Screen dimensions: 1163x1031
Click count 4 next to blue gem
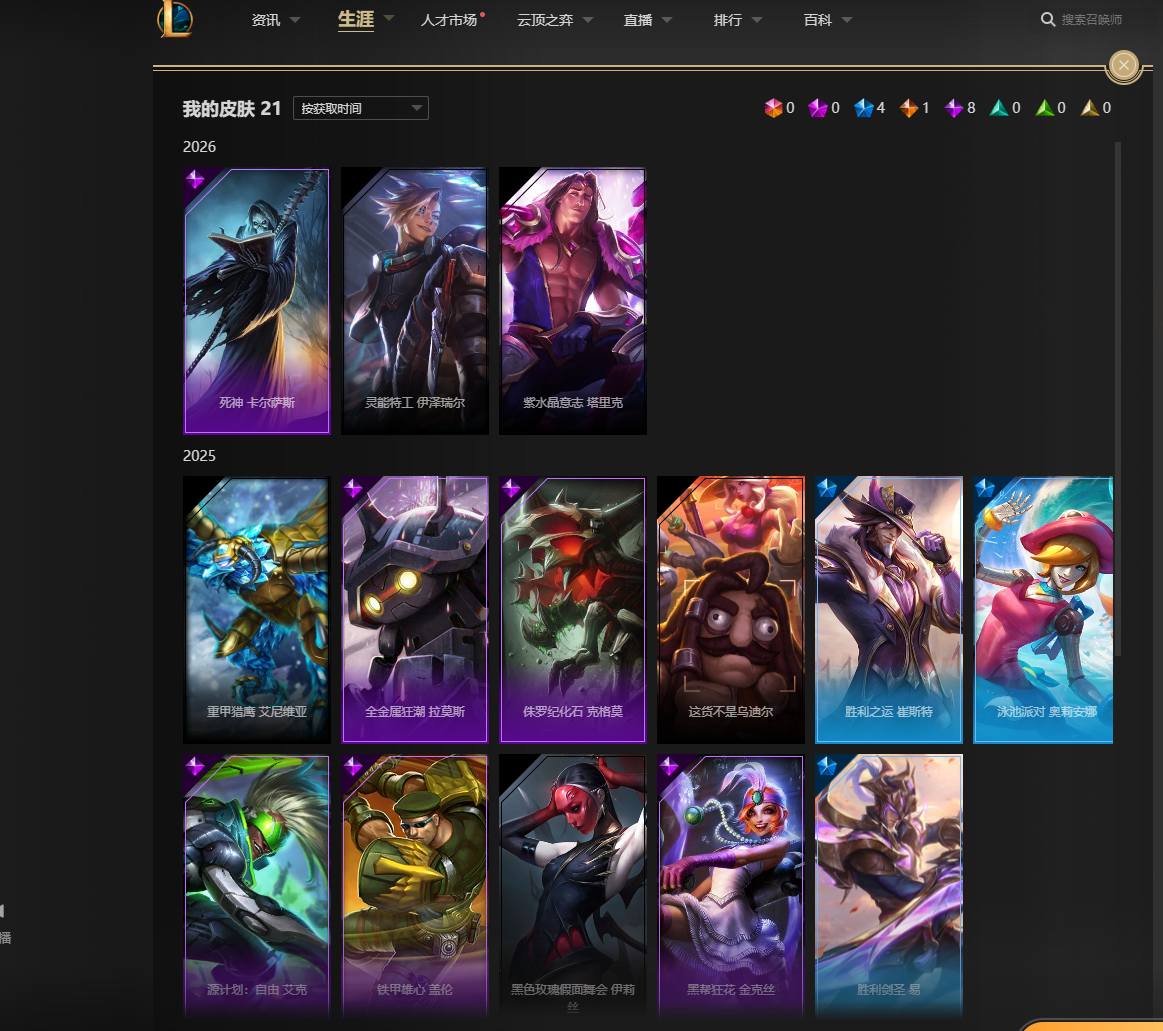880,108
